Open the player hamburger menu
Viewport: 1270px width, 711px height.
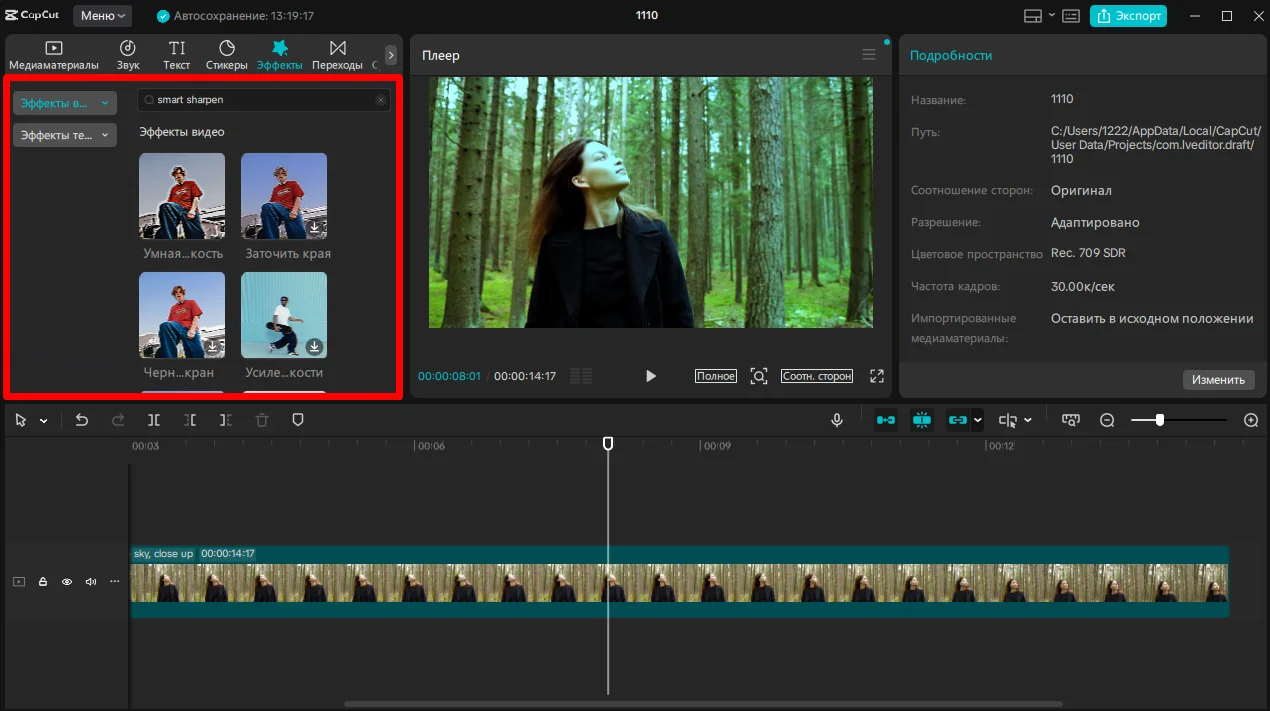click(869, 55)
